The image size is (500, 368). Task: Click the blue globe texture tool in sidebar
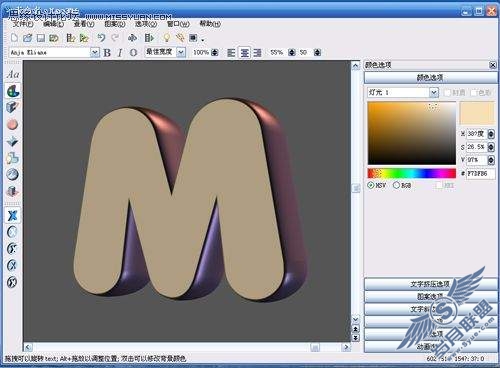click(12, 174)
